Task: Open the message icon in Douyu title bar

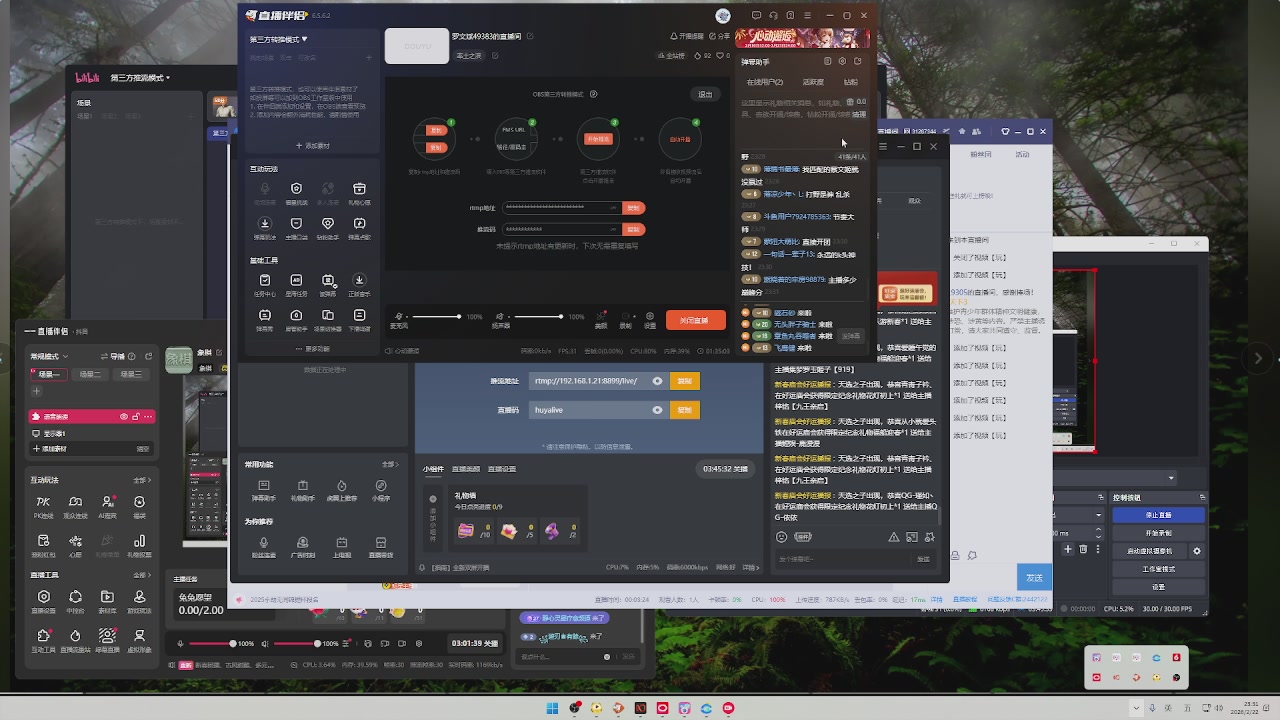Action: coord(756,16)
